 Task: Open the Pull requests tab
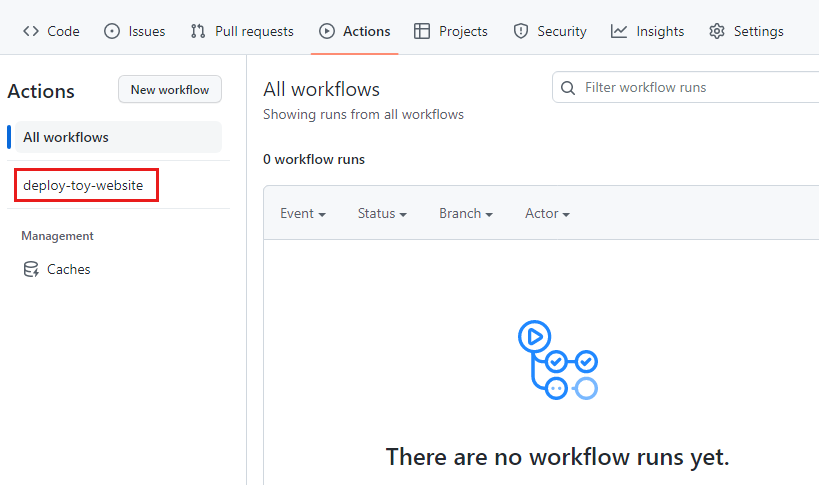242,31
